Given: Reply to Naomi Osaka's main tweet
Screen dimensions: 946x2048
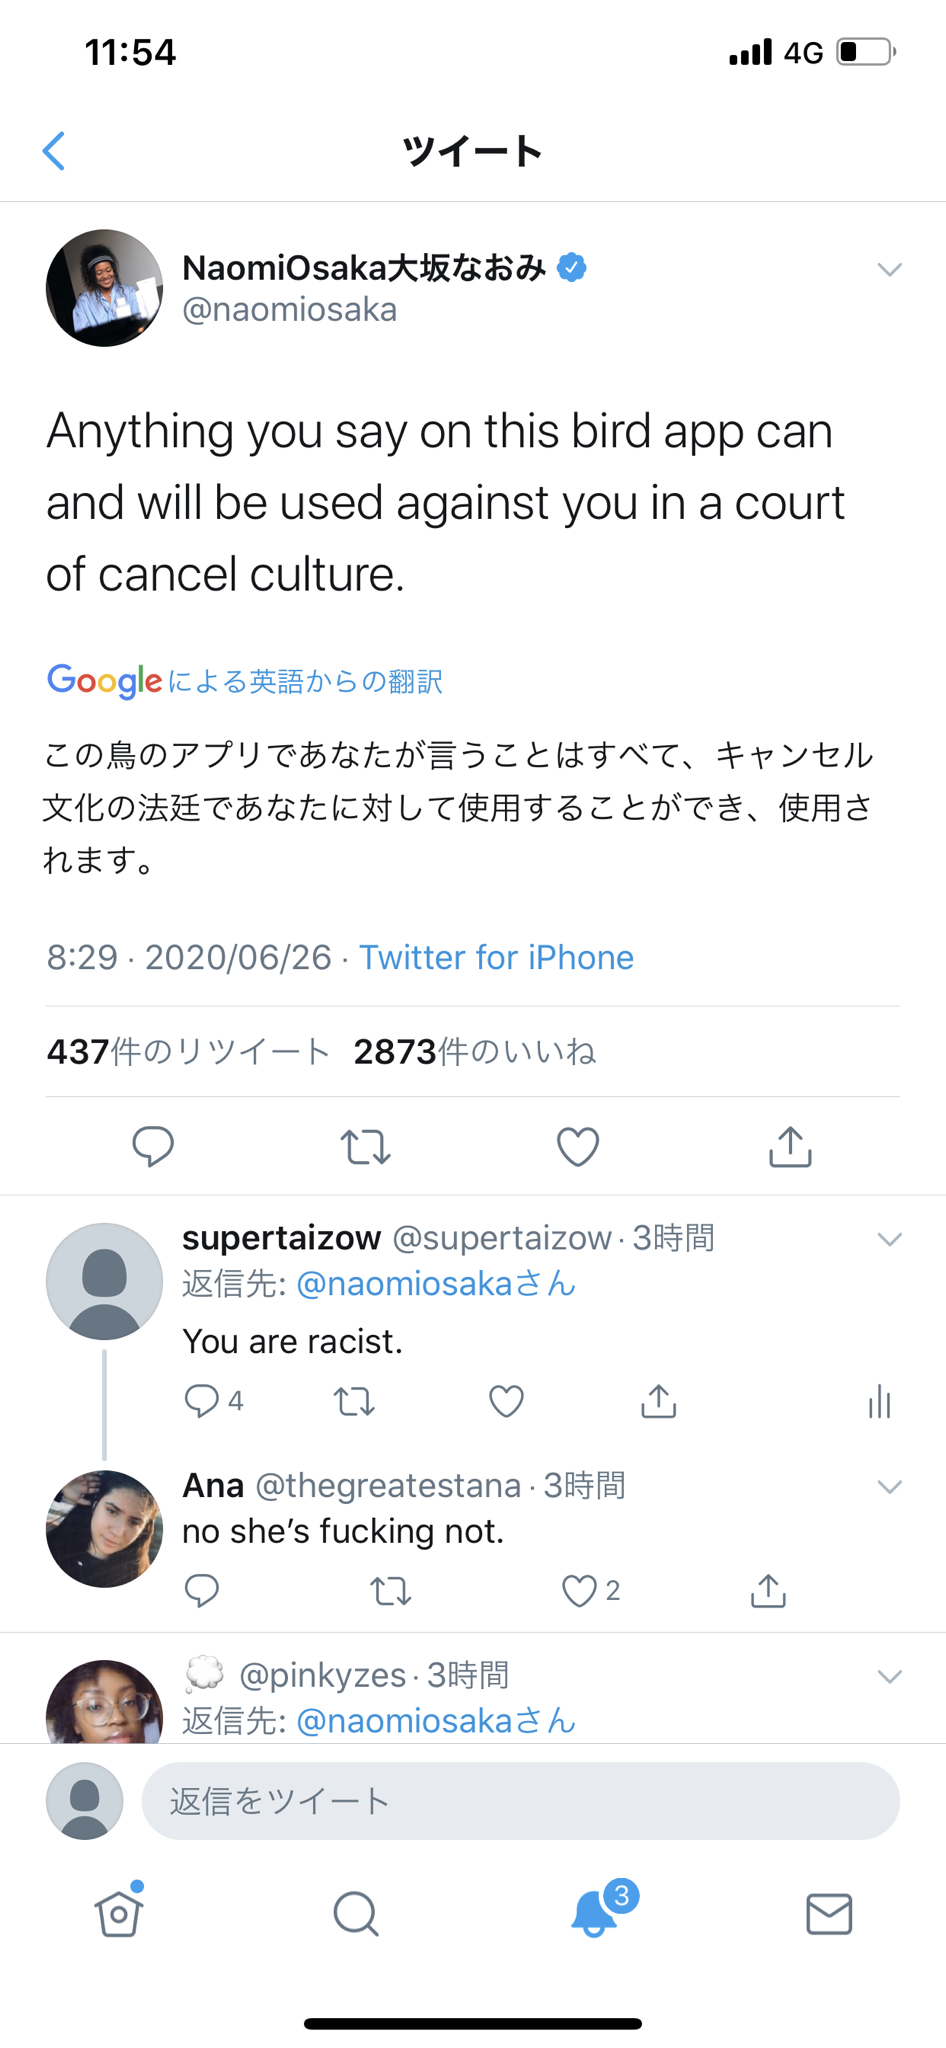Looking at the screenshot, I should 153,1146.
